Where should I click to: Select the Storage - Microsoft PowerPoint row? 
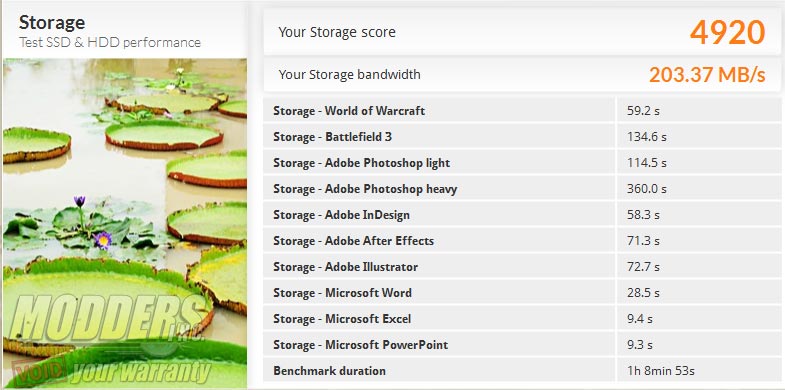pyautogui.click(x=522, y=345)
